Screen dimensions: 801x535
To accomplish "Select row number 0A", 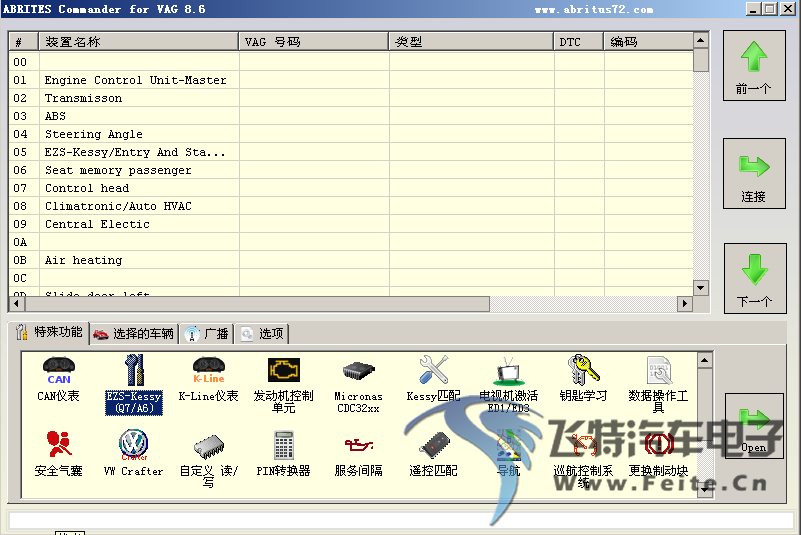I will pyautogui.click(x=351, y=242).
